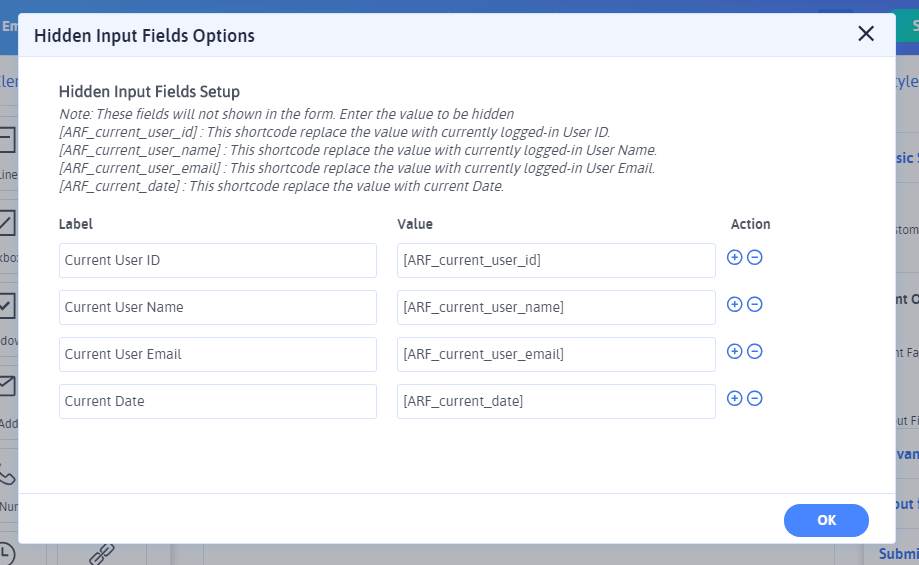
Task: Edit the Current User ID label field
Action: (217, 260)
